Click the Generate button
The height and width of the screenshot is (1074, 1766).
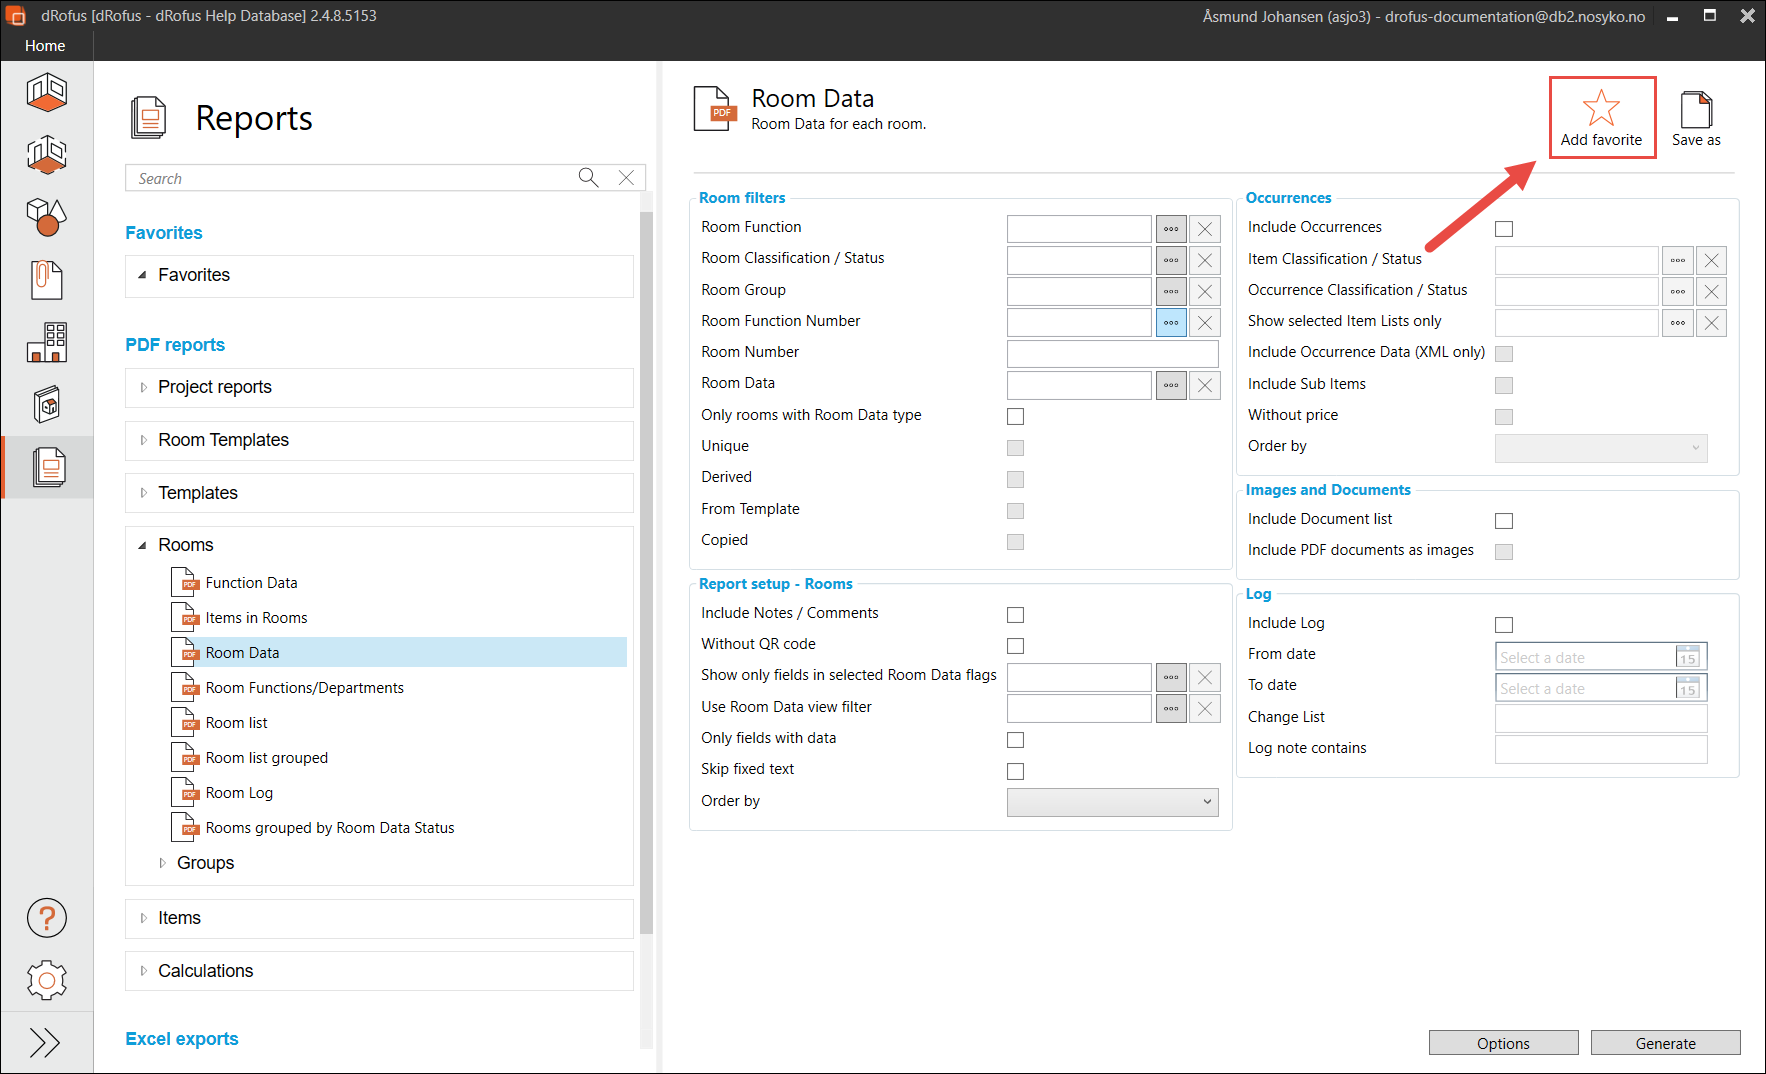(1665, 1043)
